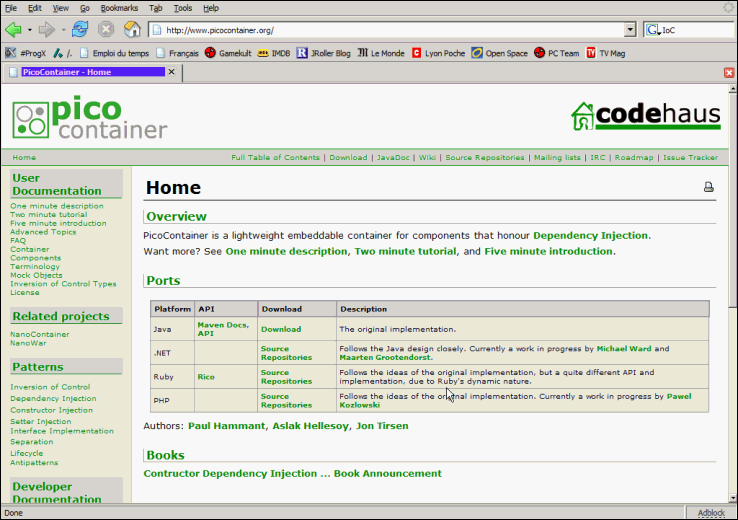The height and width of the screenshot is (520, 738).
Task: Click Download in top navigation bar
Action: click(x=348, y=158)
